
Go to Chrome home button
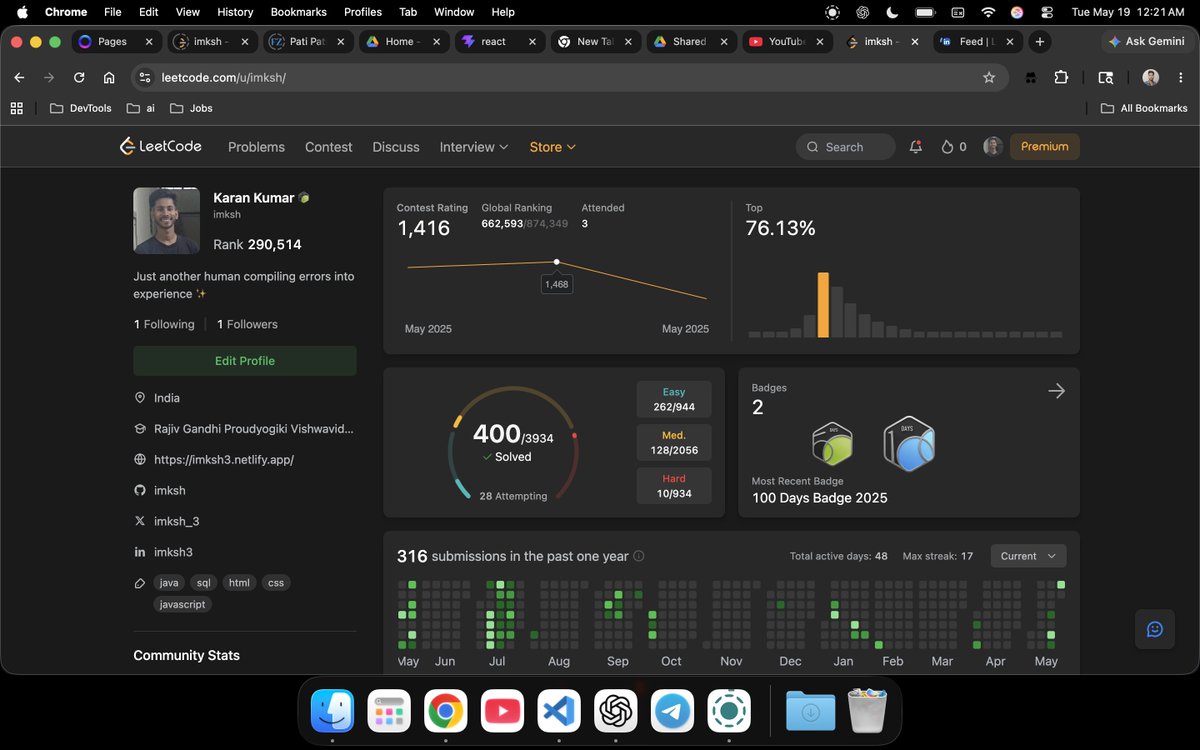(109, 77)
